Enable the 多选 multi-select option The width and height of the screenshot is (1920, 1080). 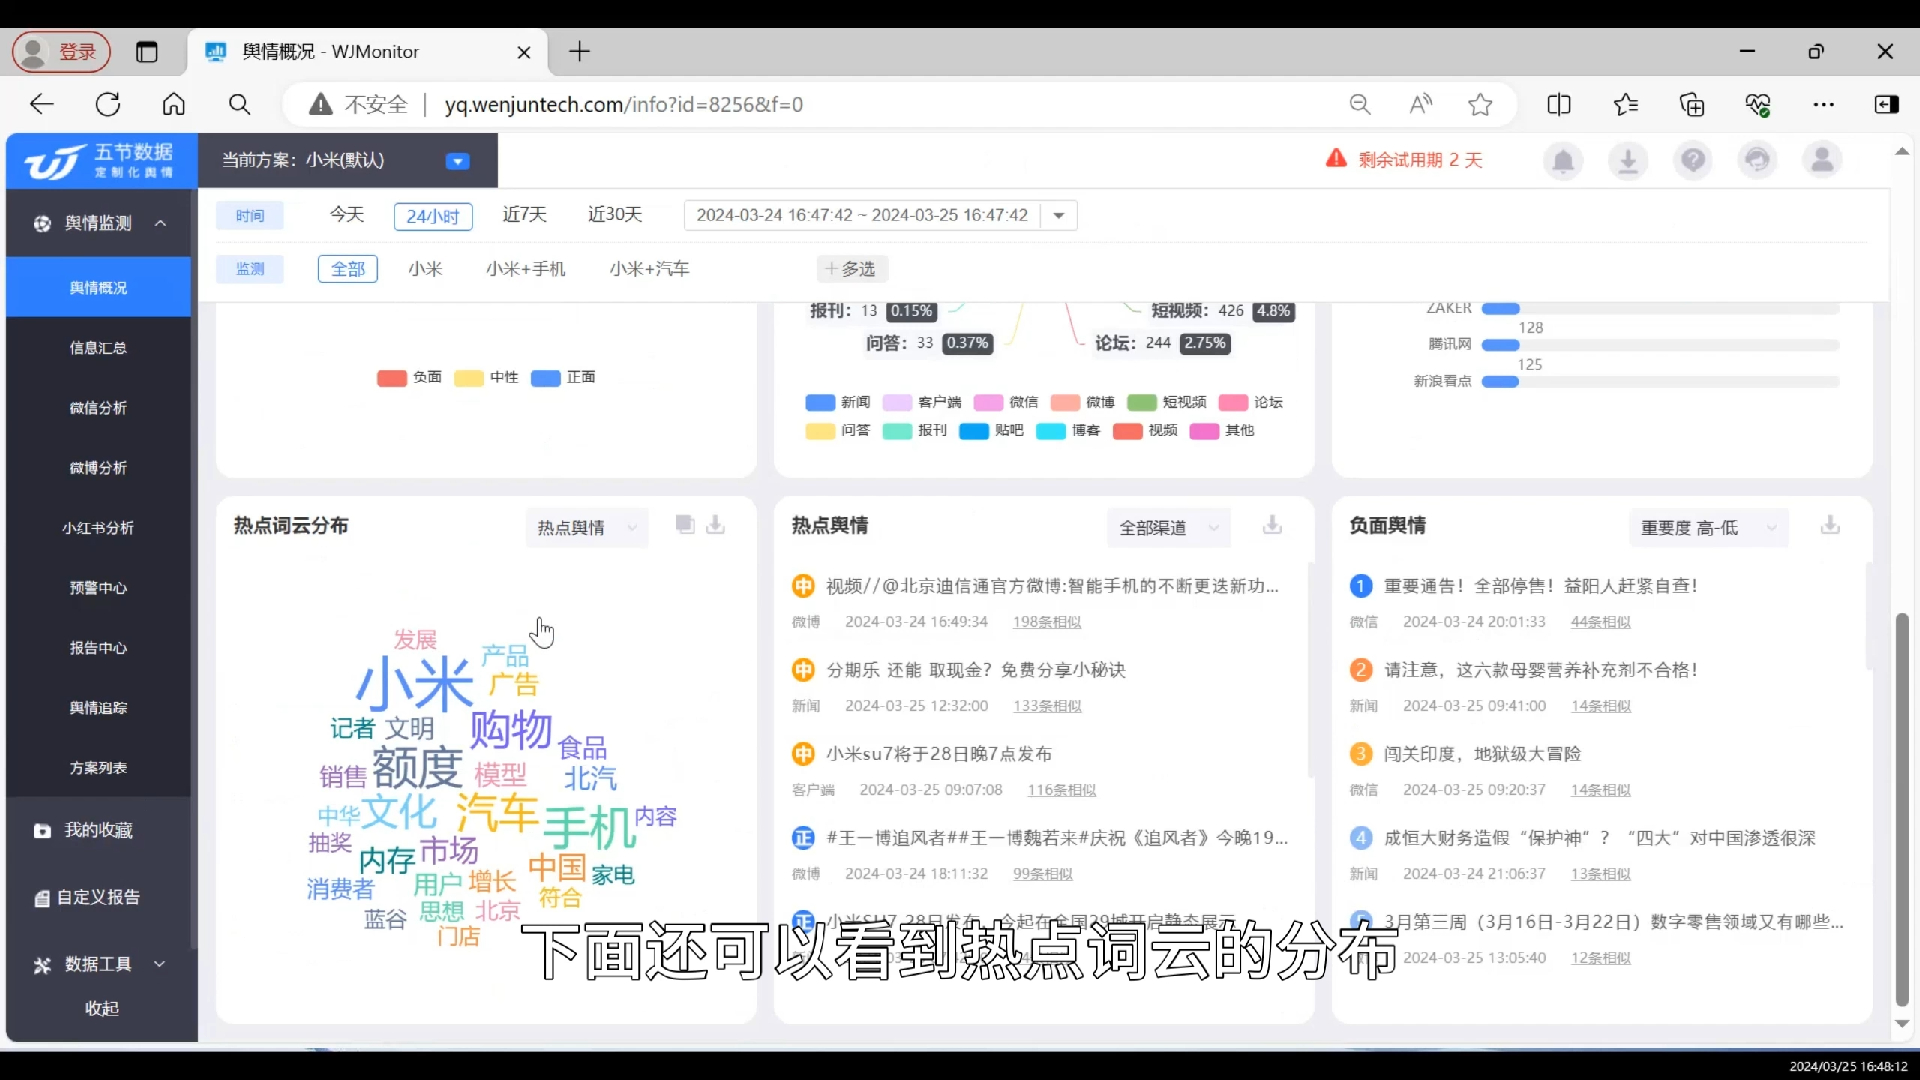(852, 269)
